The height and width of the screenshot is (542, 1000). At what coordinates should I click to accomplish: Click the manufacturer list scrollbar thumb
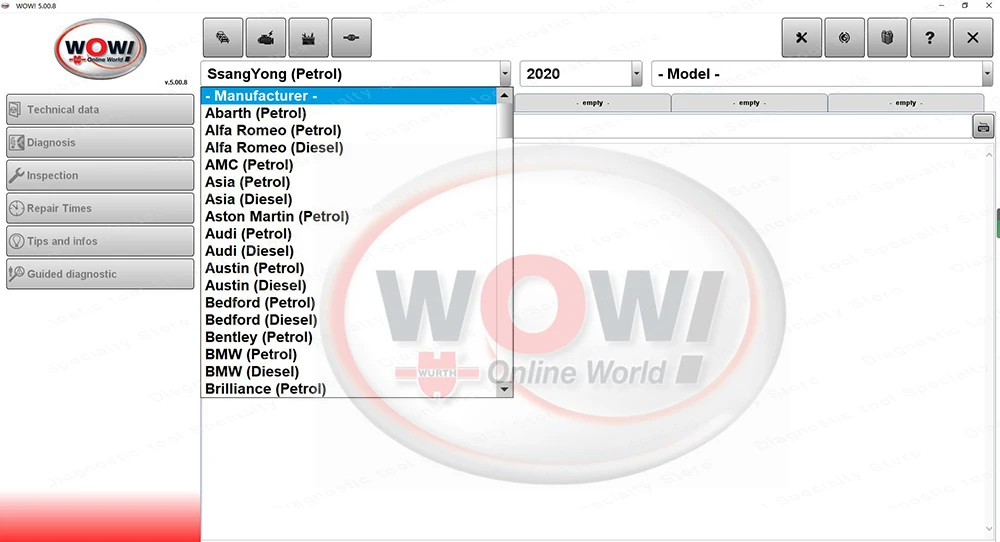pos(504,121)
